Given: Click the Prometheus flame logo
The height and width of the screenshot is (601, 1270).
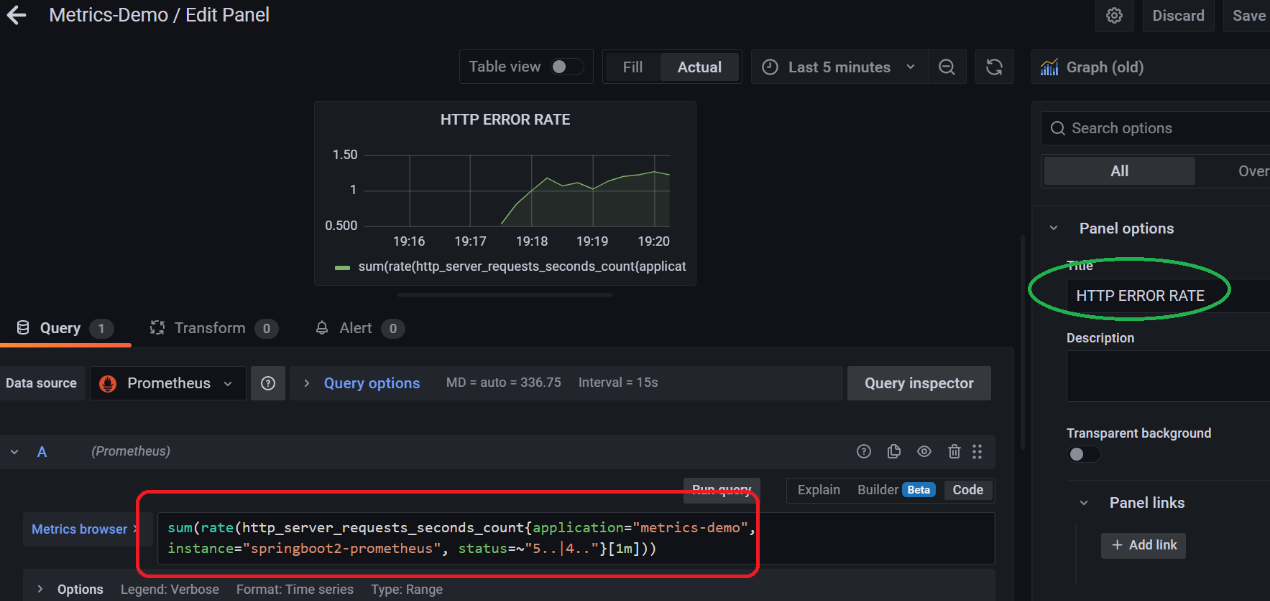Looking at the screenshot, I should [x=108, y=383].
